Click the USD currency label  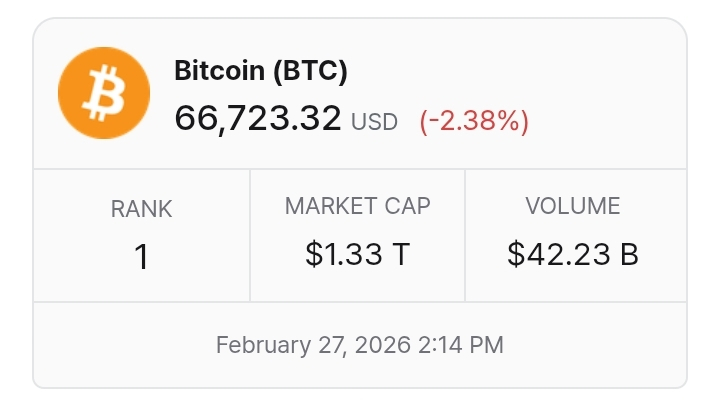click(x=374, y=122)
